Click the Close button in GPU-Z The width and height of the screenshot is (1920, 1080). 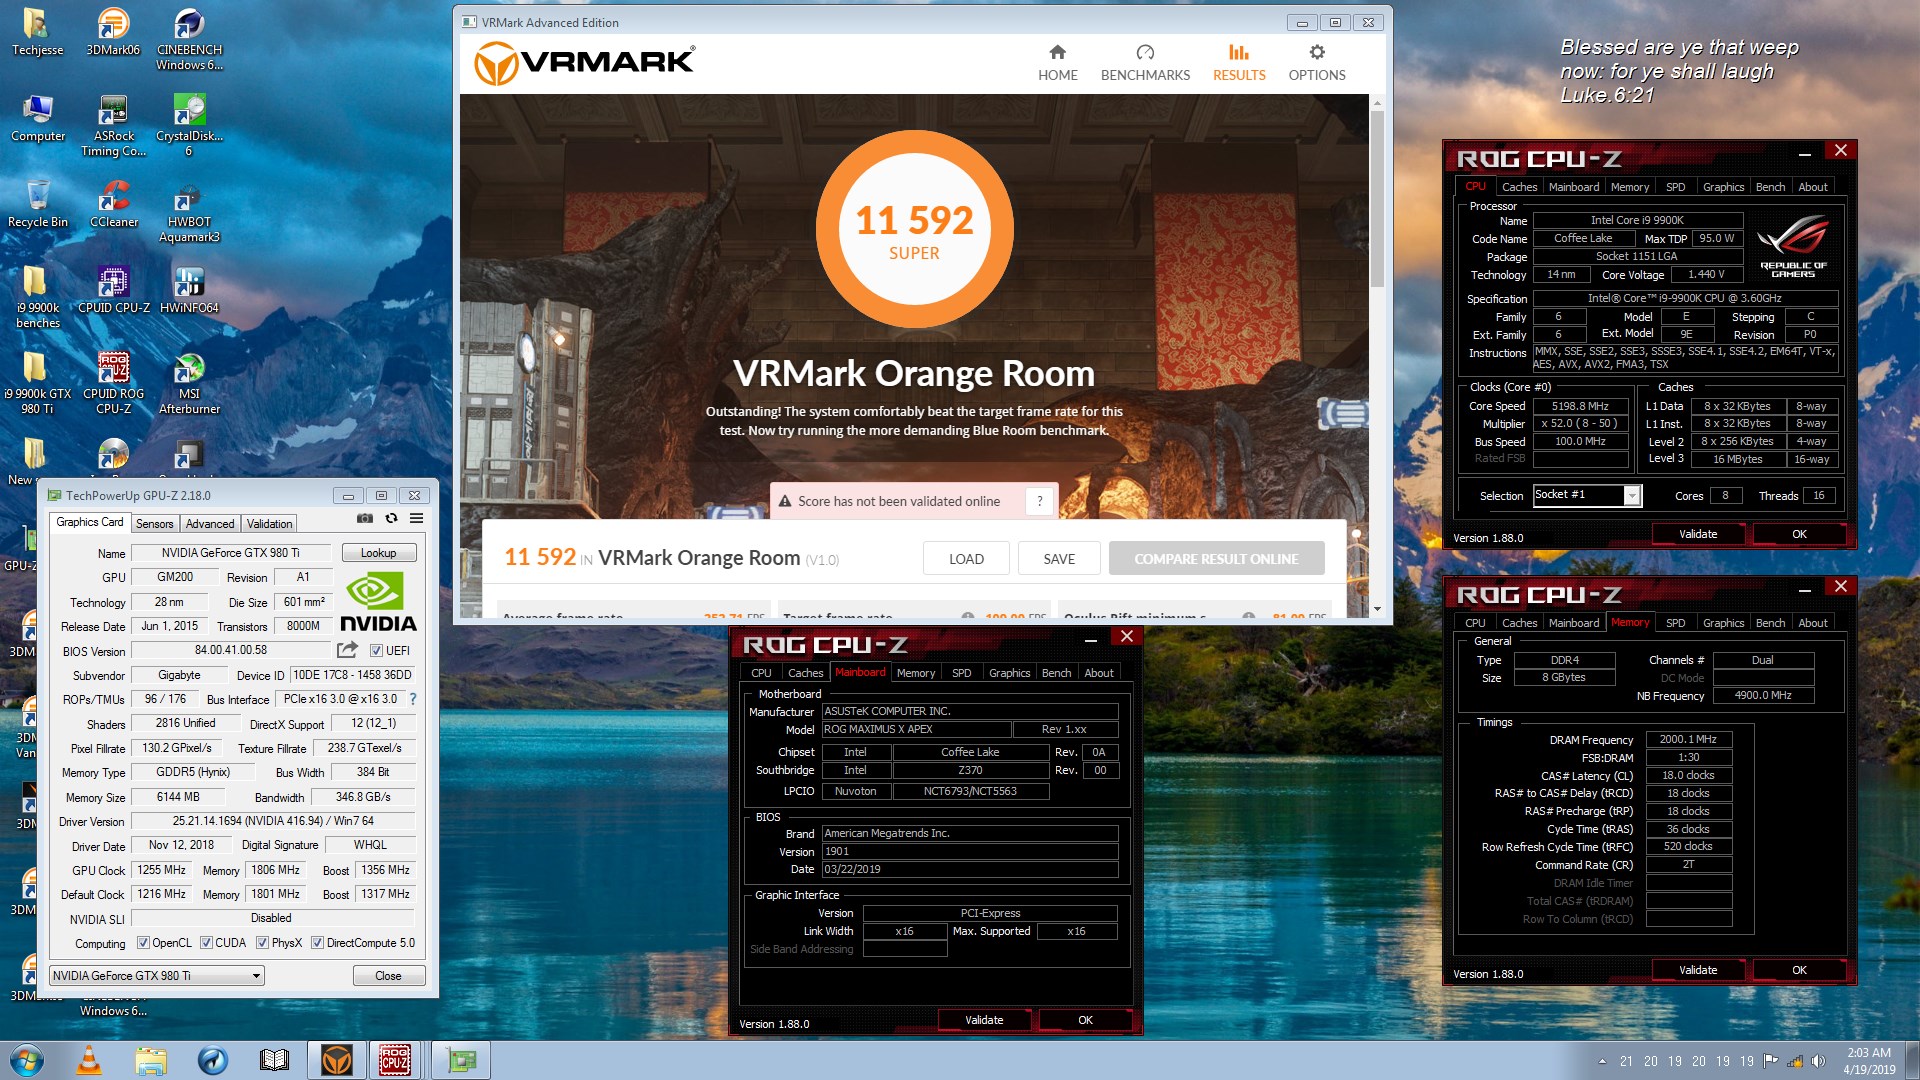point(388,976)
